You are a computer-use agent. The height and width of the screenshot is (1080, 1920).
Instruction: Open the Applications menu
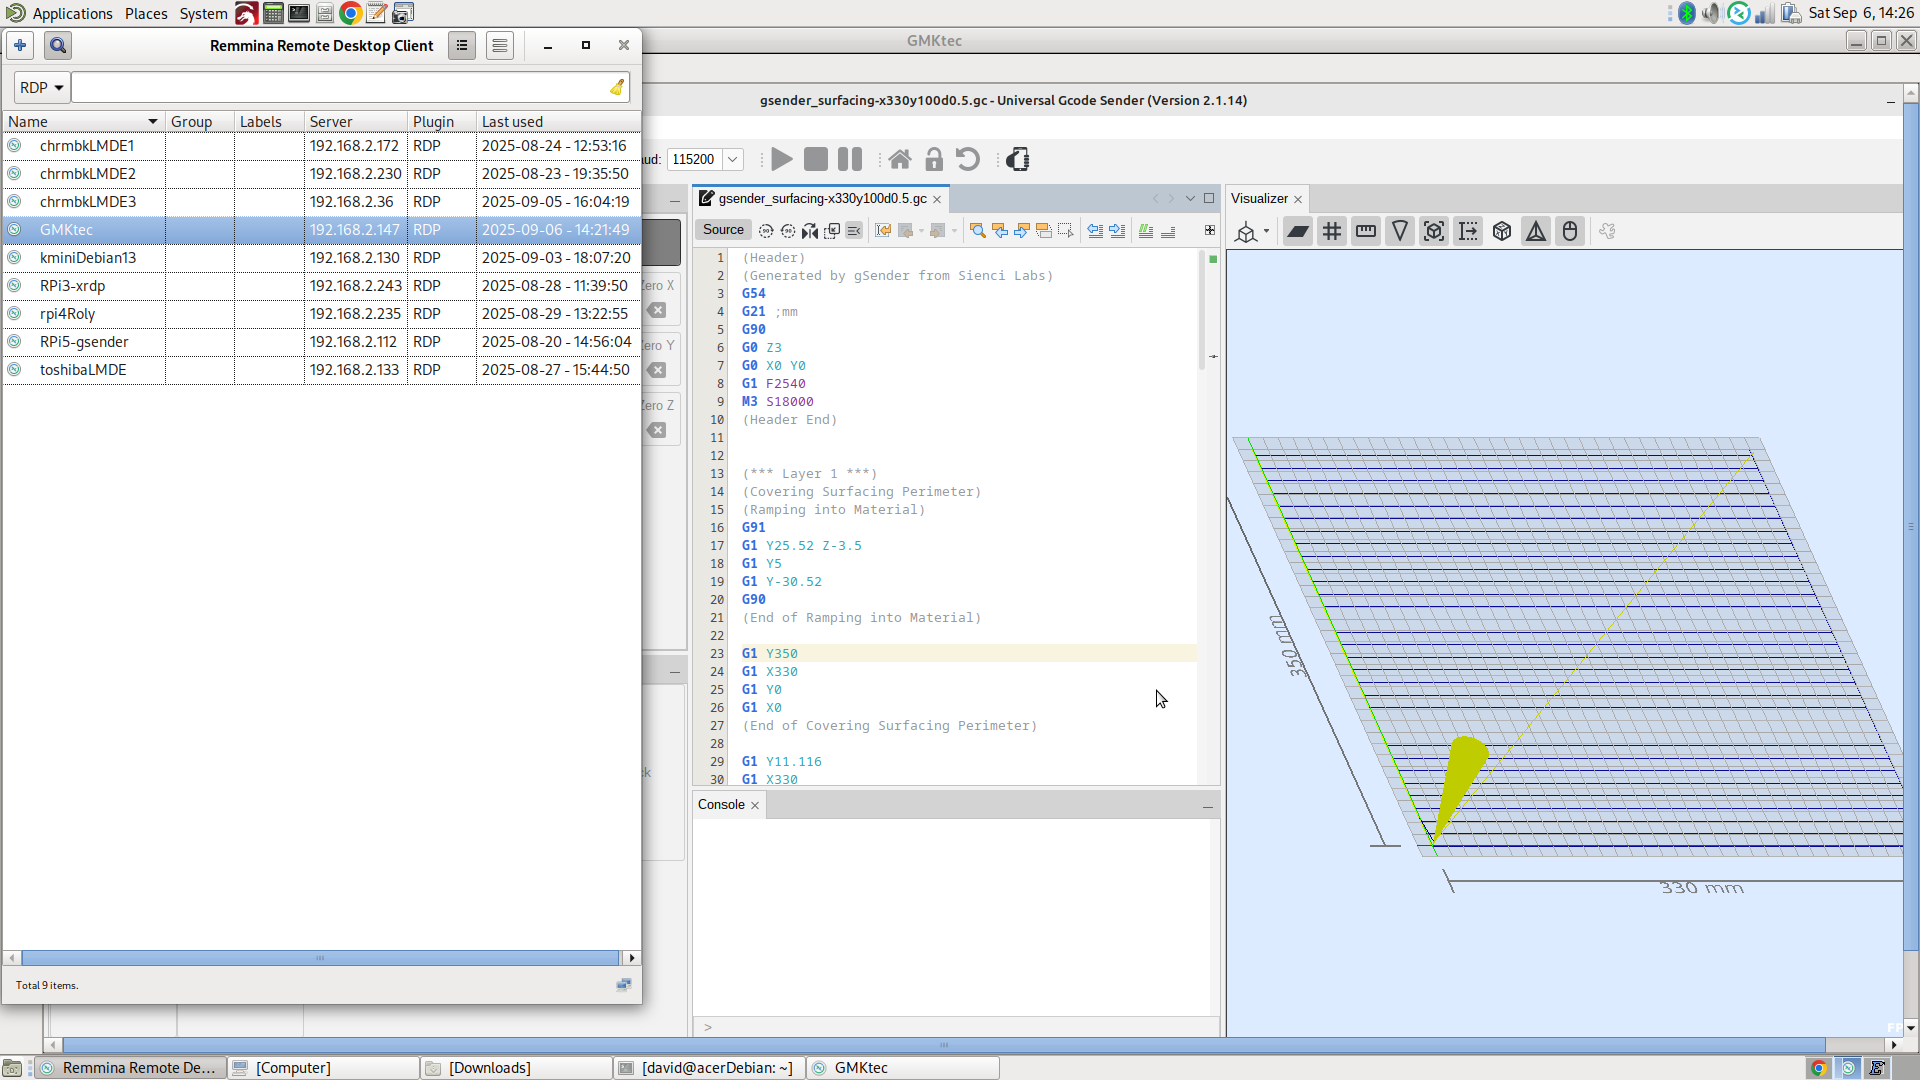coord(72,13)
